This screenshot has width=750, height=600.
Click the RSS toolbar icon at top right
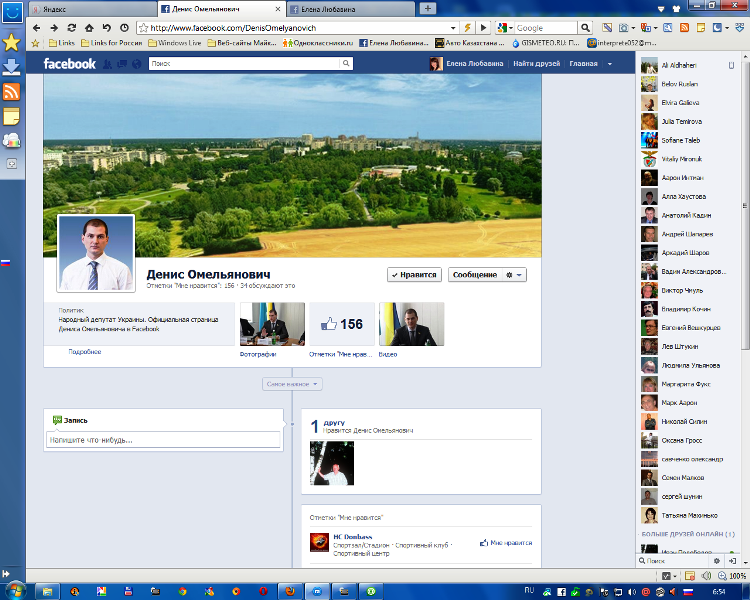[684, 28]
